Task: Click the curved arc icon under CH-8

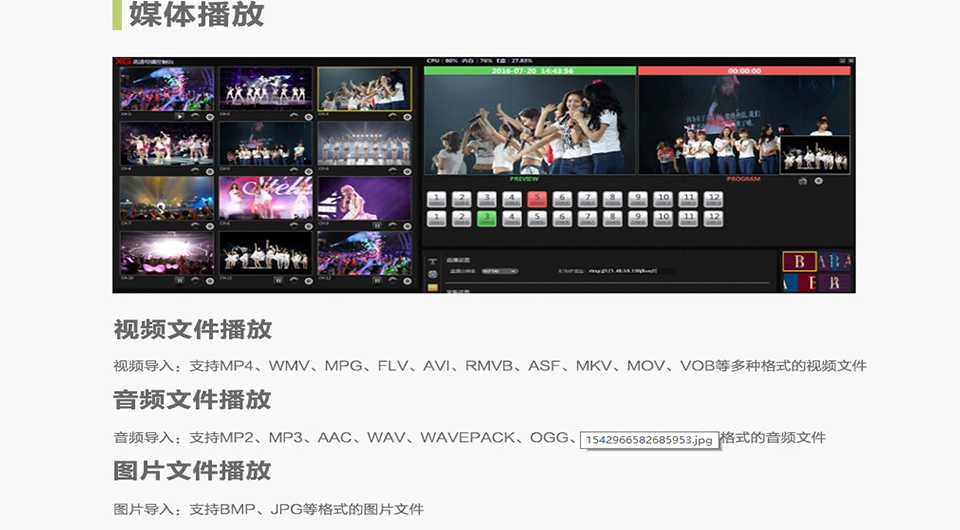Action: coord(293,226)
